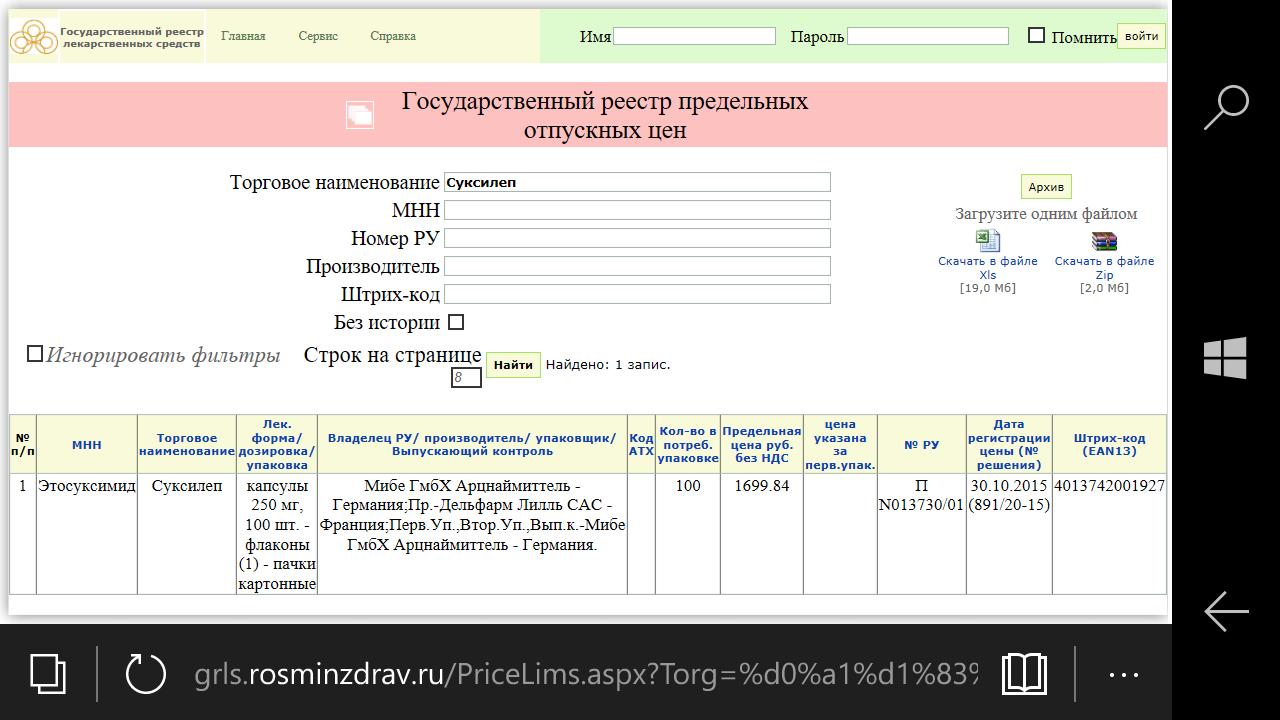
Task: Click the windows icon in the pink header
Action: pyautogui.click(x=360, y=115)
